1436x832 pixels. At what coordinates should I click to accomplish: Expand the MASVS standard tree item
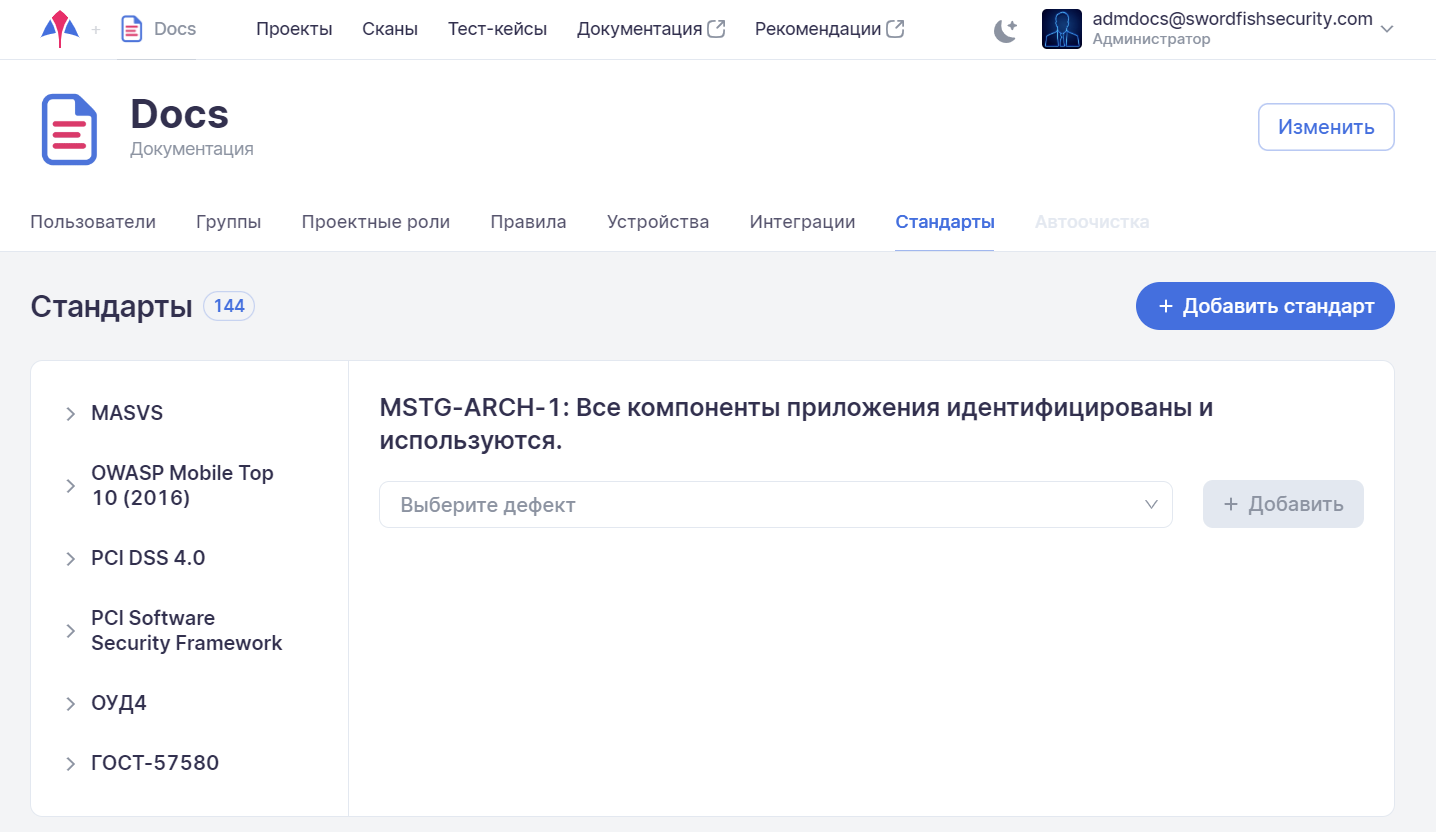[x=70, y=414]
